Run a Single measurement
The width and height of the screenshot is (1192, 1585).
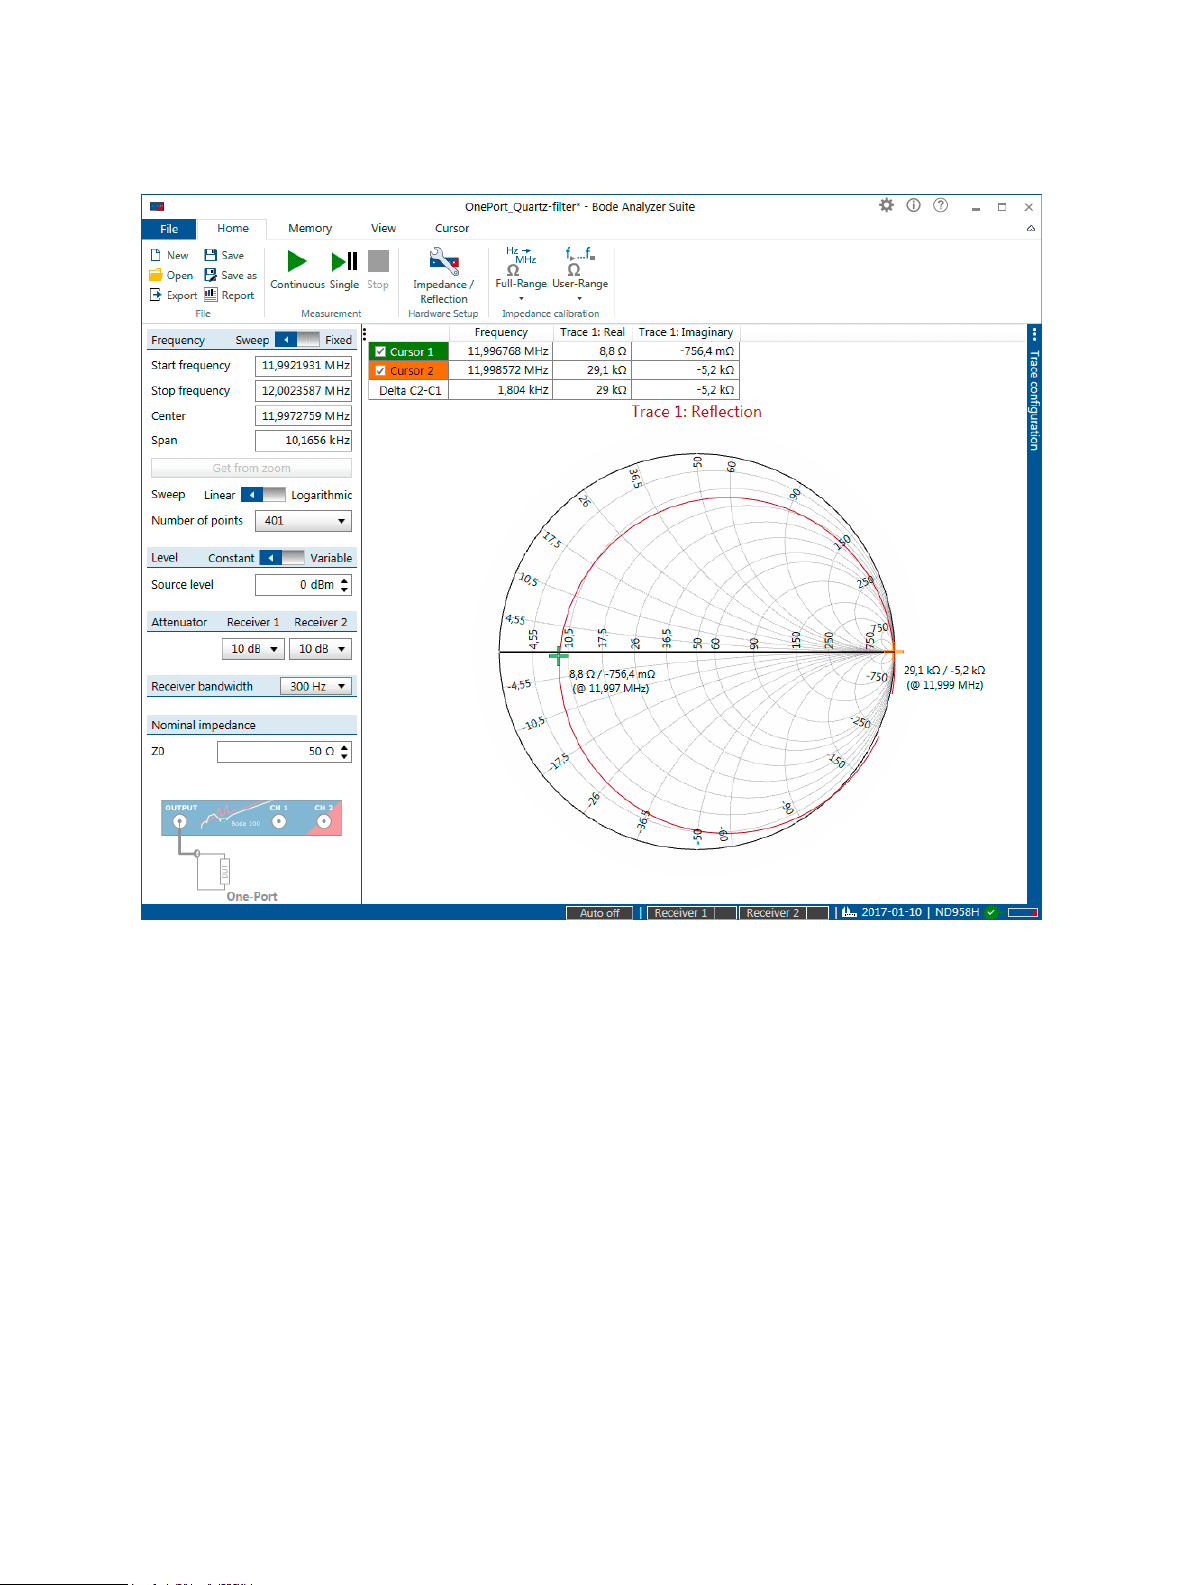tap(344, 262)
